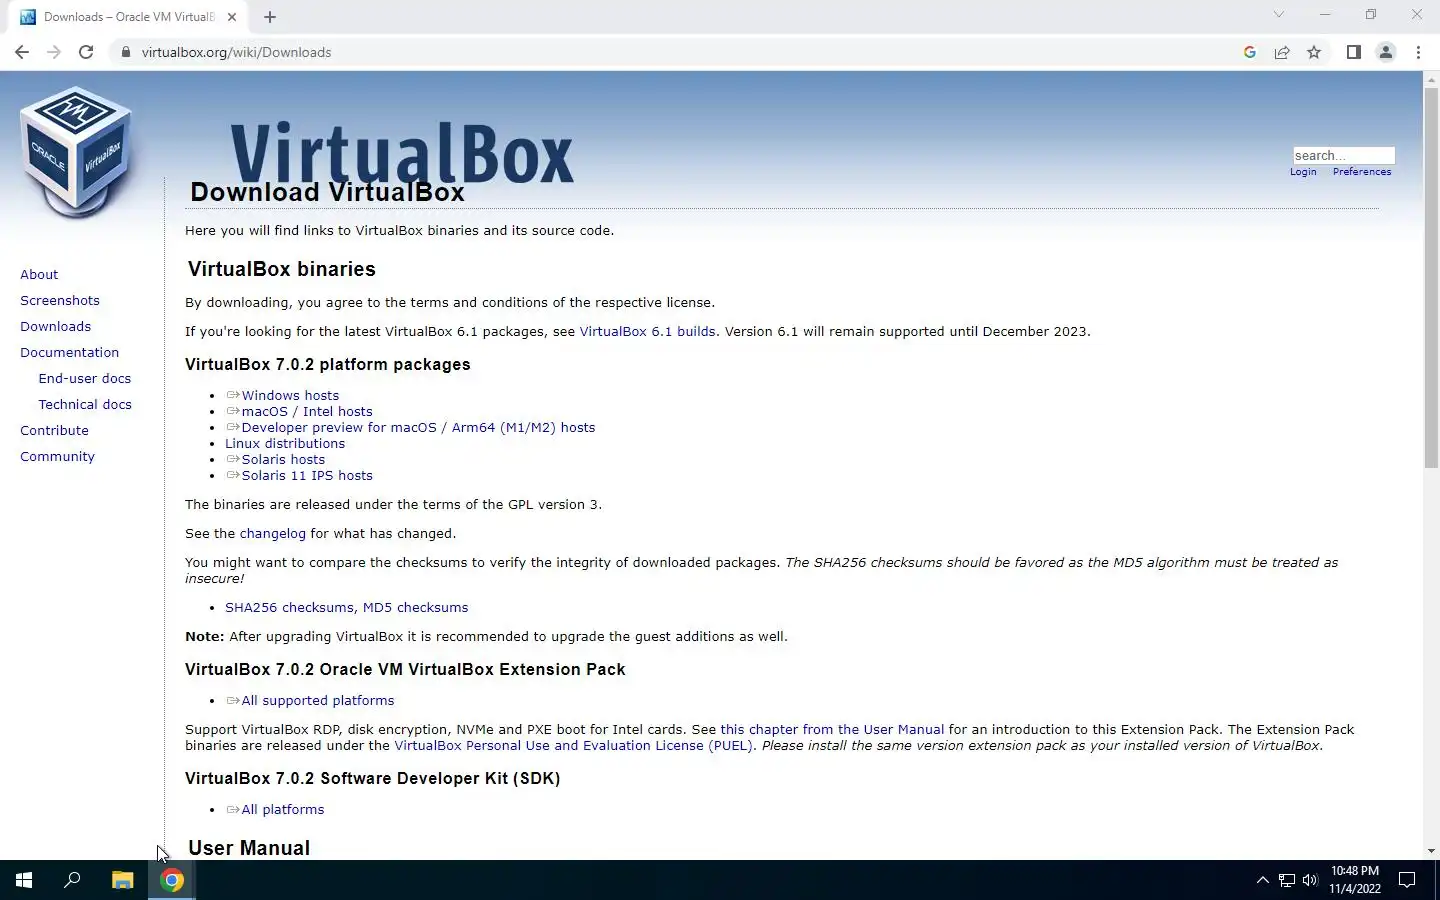Open taskbar search magnifier
This screenshot has width=1440, height=900.
pos(72,880)
